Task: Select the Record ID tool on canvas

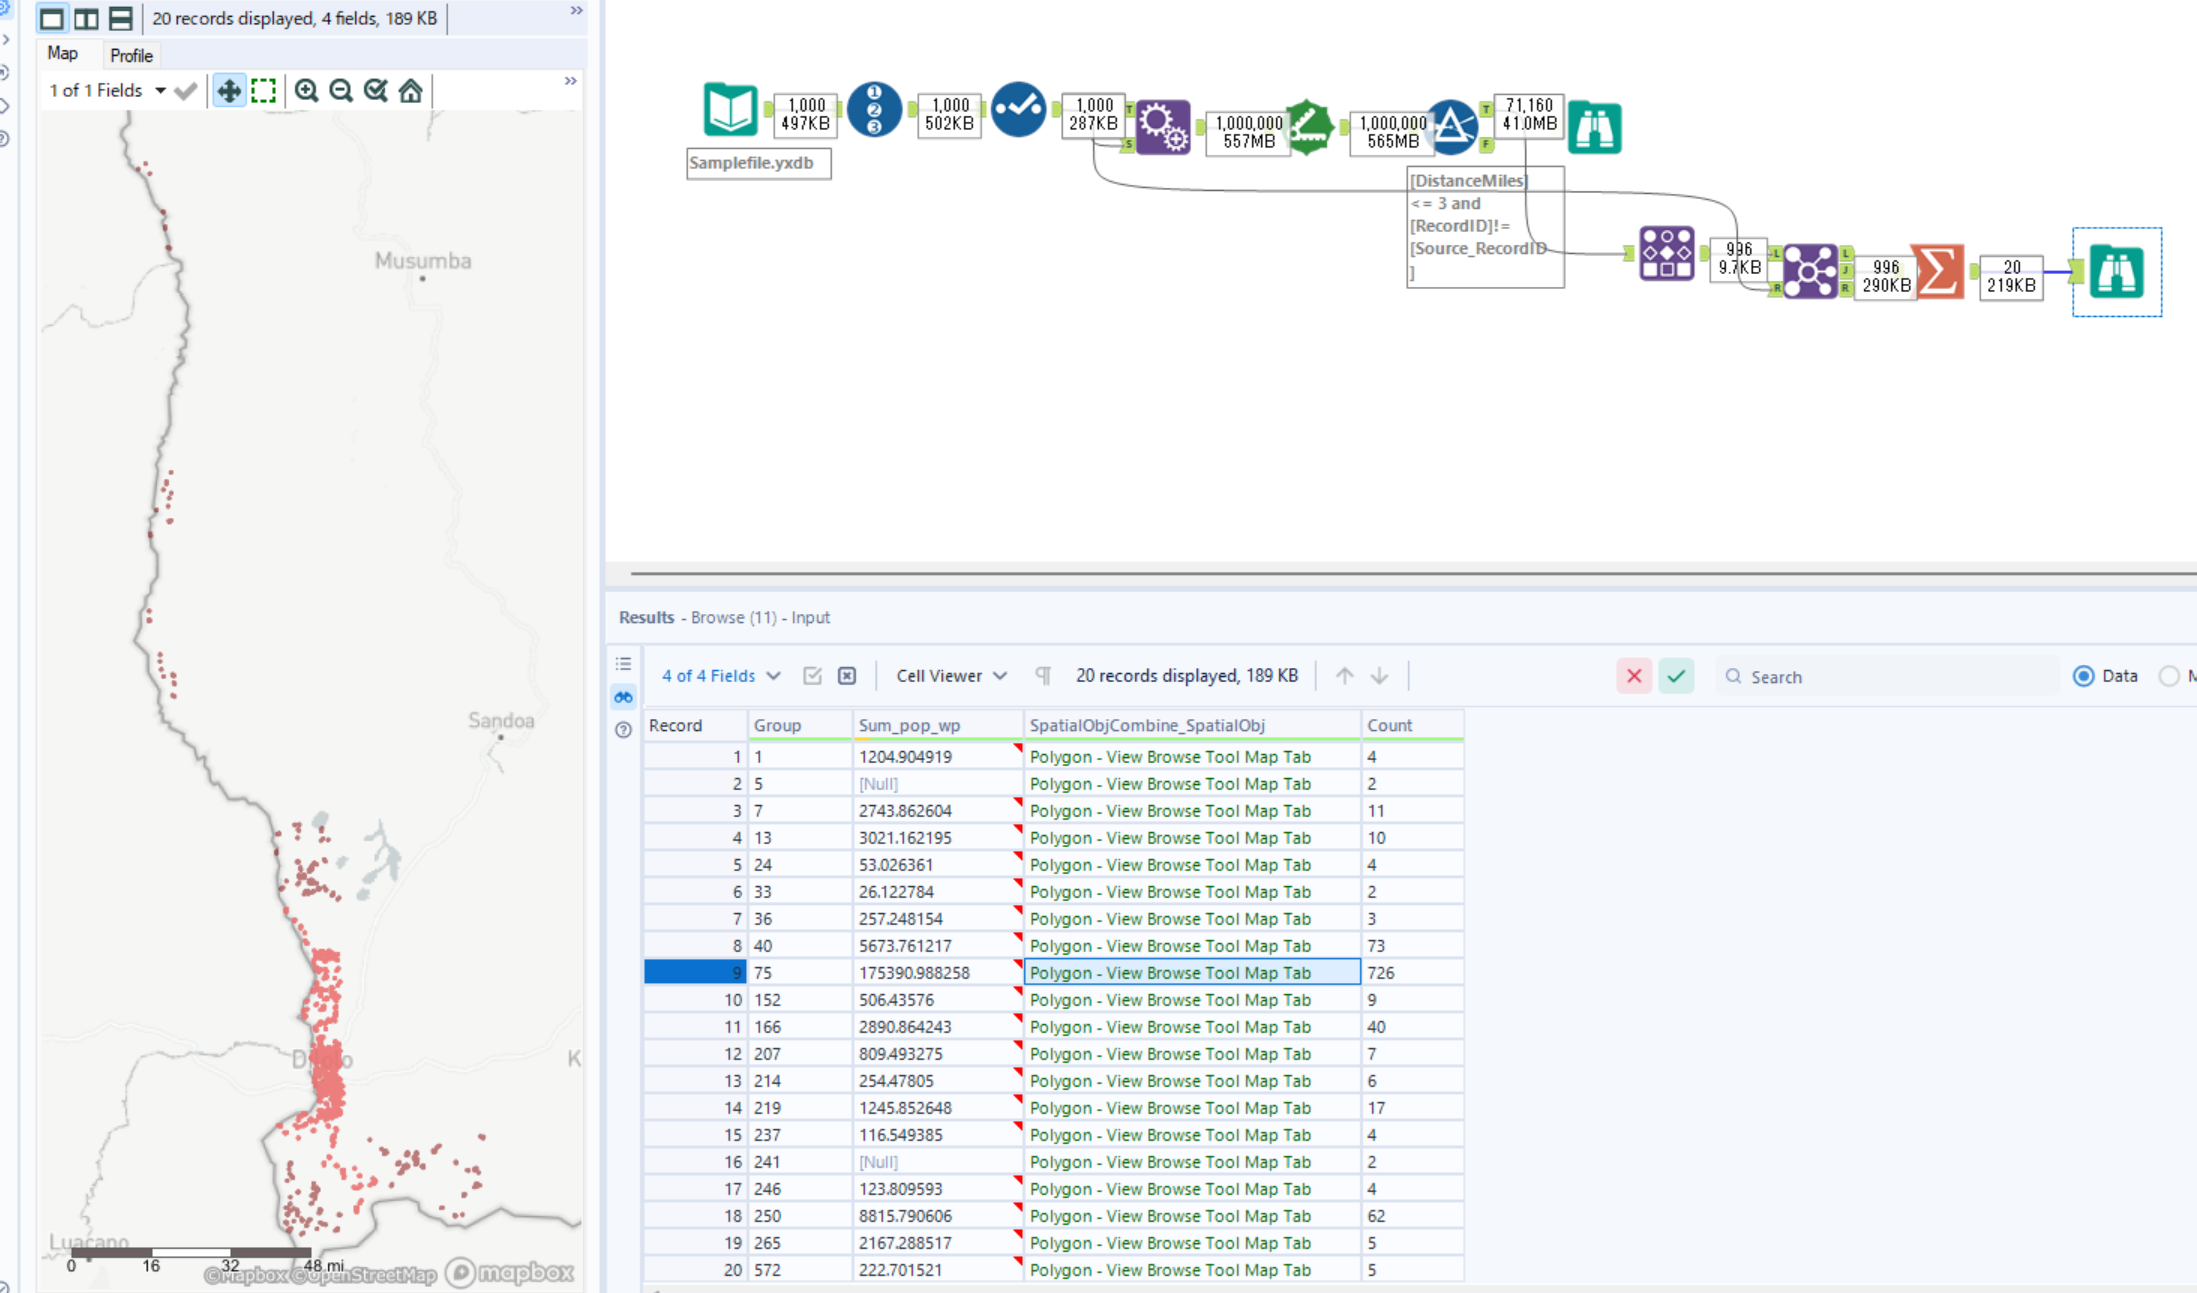Action: pos(874,109)
